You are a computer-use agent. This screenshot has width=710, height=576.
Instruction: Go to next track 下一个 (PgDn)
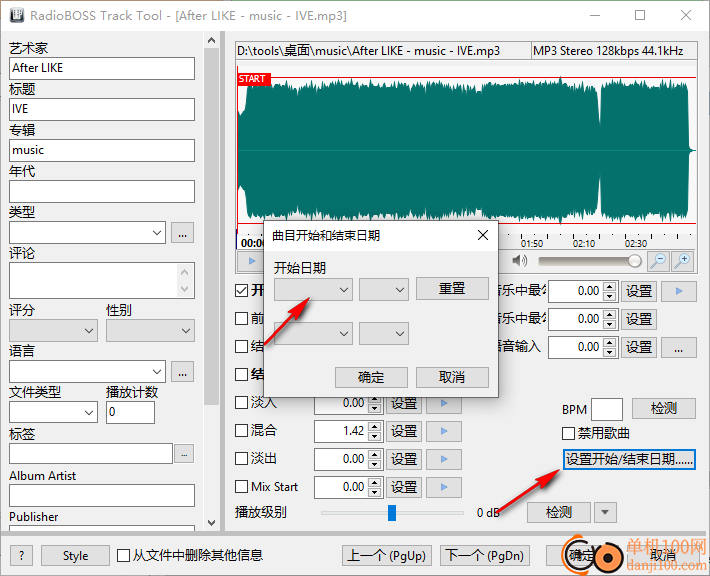pyautogui.click(x=484, y=555)
